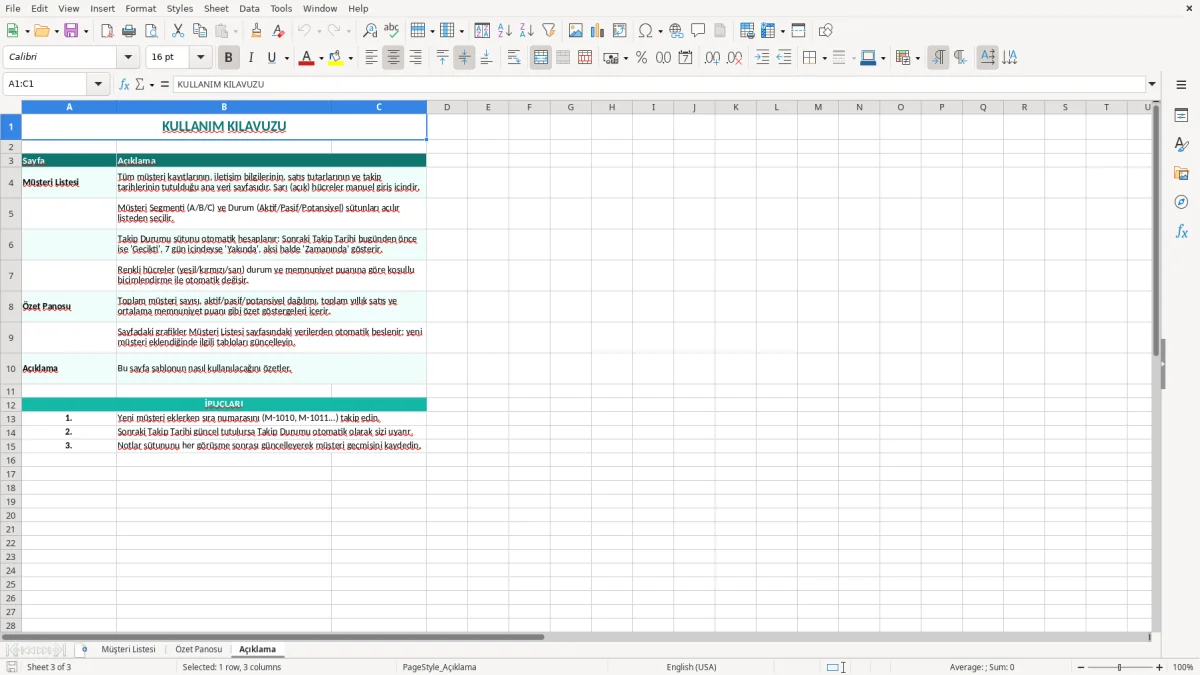Toggle Merge and Center Cells
1200x675 pixels.
coord(541,58)
